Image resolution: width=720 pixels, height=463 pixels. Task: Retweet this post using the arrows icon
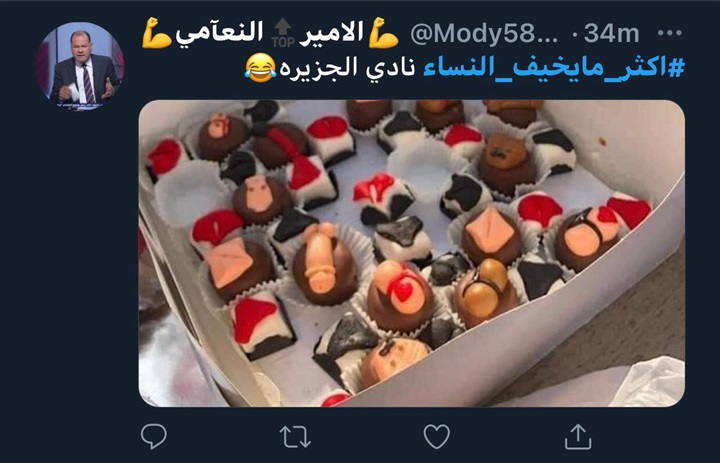click(295, 436)
